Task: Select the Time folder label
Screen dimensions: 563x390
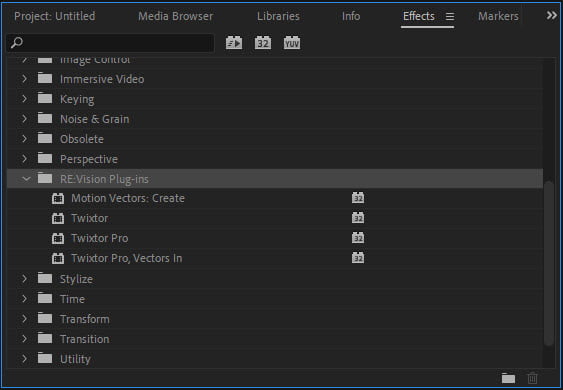Action: tap(72, 299)
